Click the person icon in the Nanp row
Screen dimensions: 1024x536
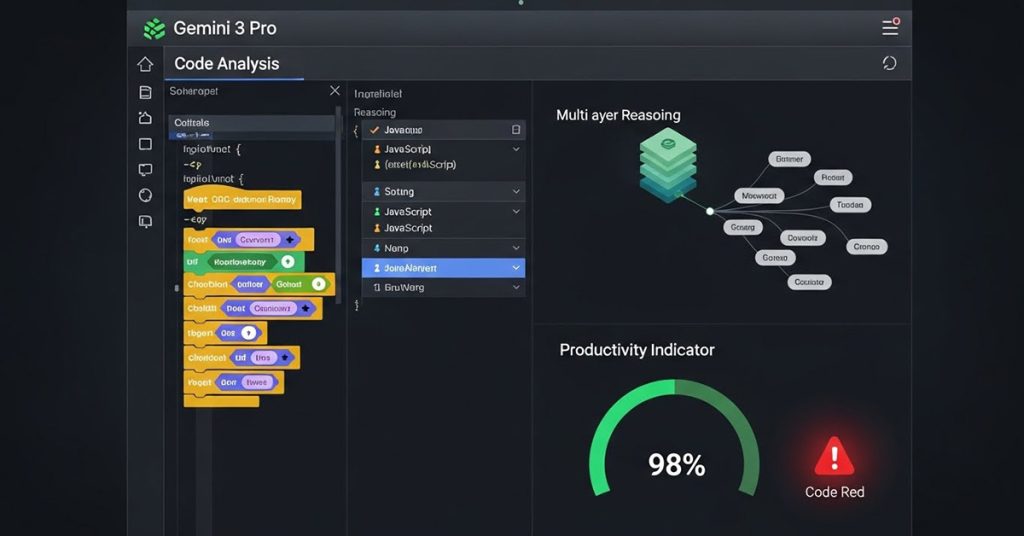377,248
